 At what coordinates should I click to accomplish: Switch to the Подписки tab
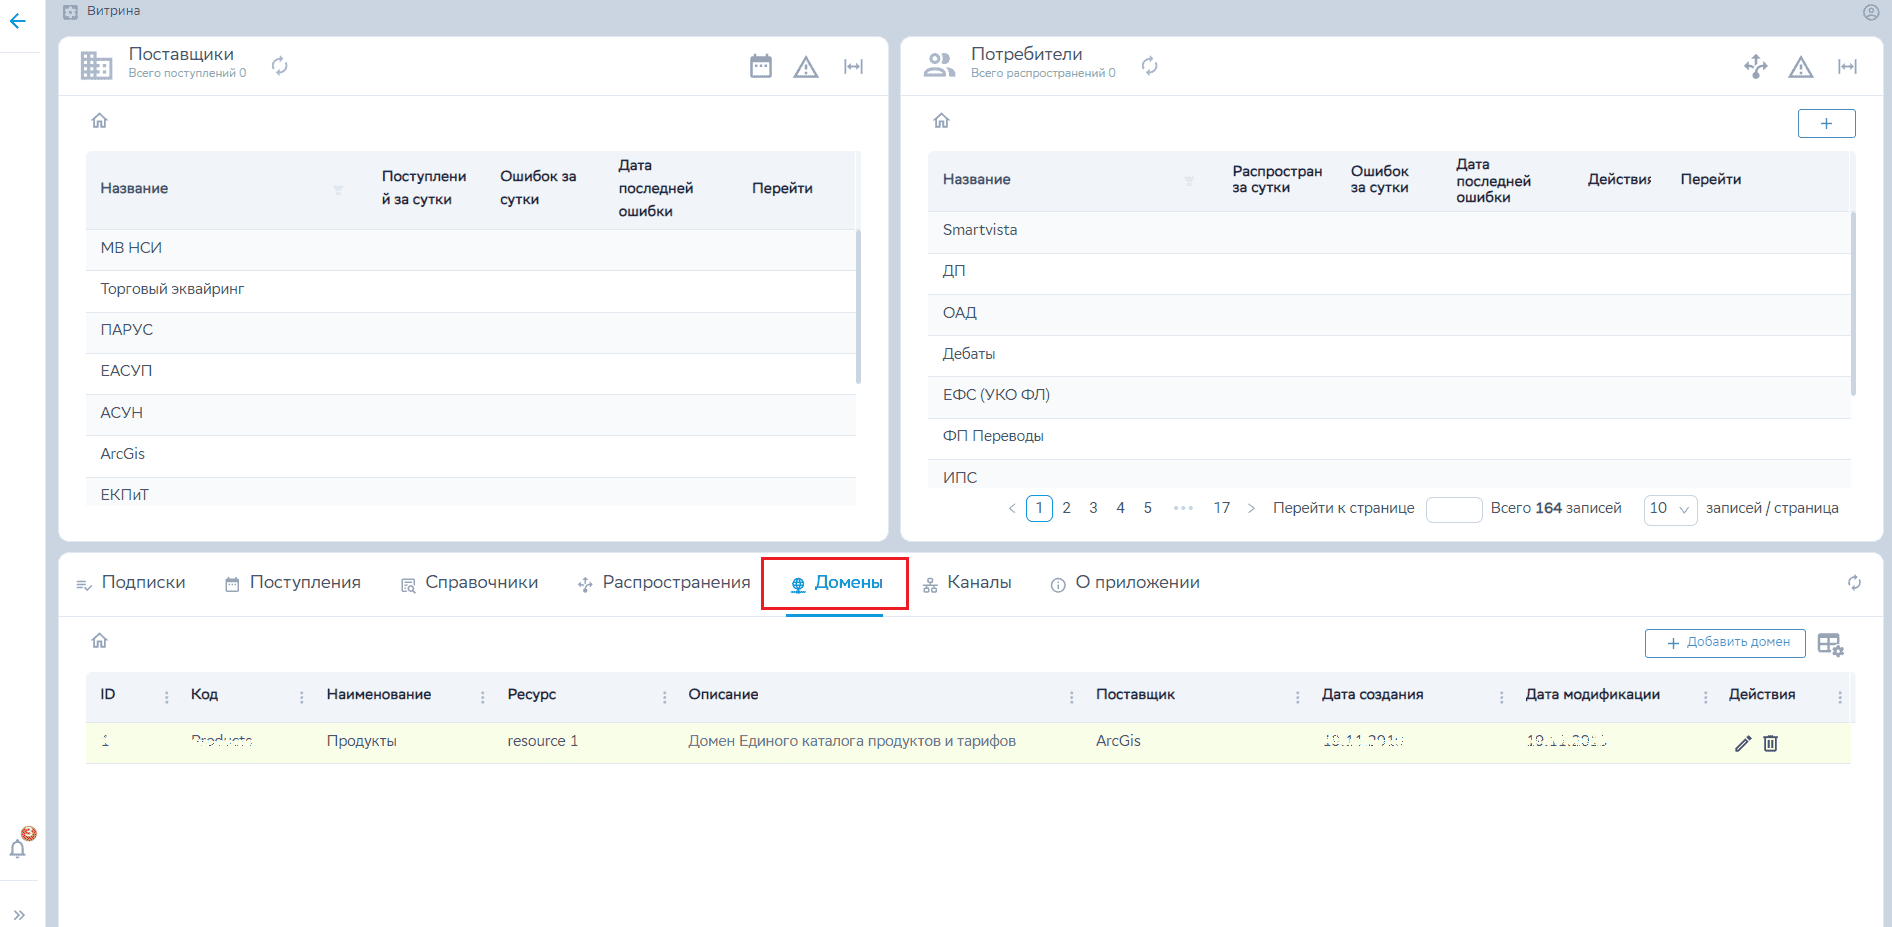point(131,583)
